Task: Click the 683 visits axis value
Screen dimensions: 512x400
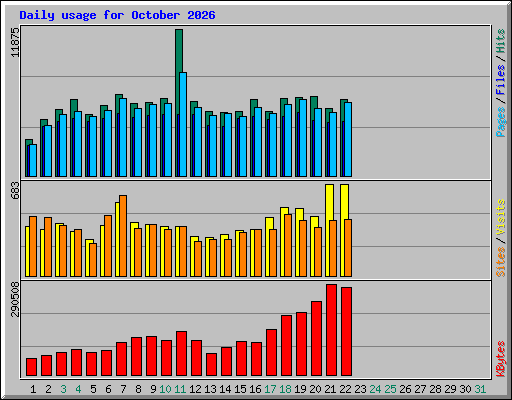Action: (15, 190)
